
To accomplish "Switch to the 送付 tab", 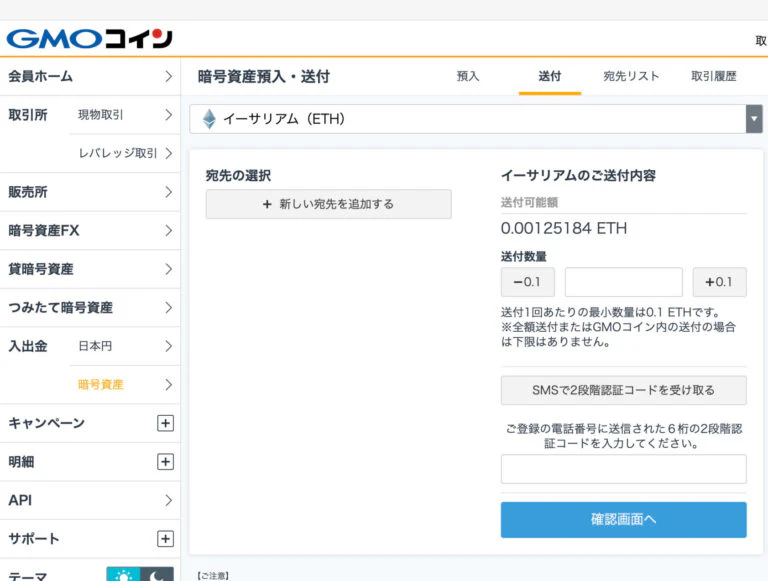I will (550, 76).
